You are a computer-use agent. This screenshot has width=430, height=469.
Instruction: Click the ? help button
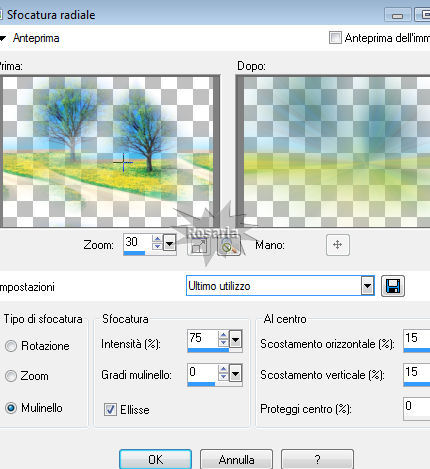317,459
